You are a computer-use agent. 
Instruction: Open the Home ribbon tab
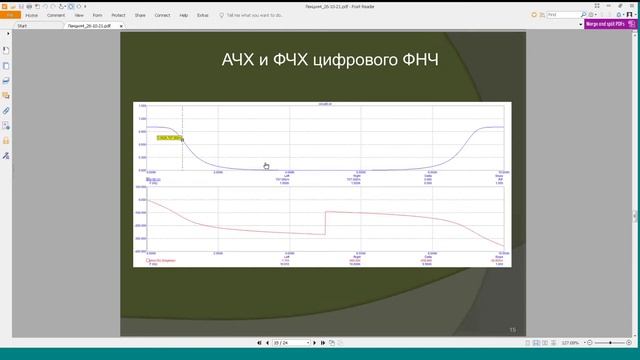(31, 15)
